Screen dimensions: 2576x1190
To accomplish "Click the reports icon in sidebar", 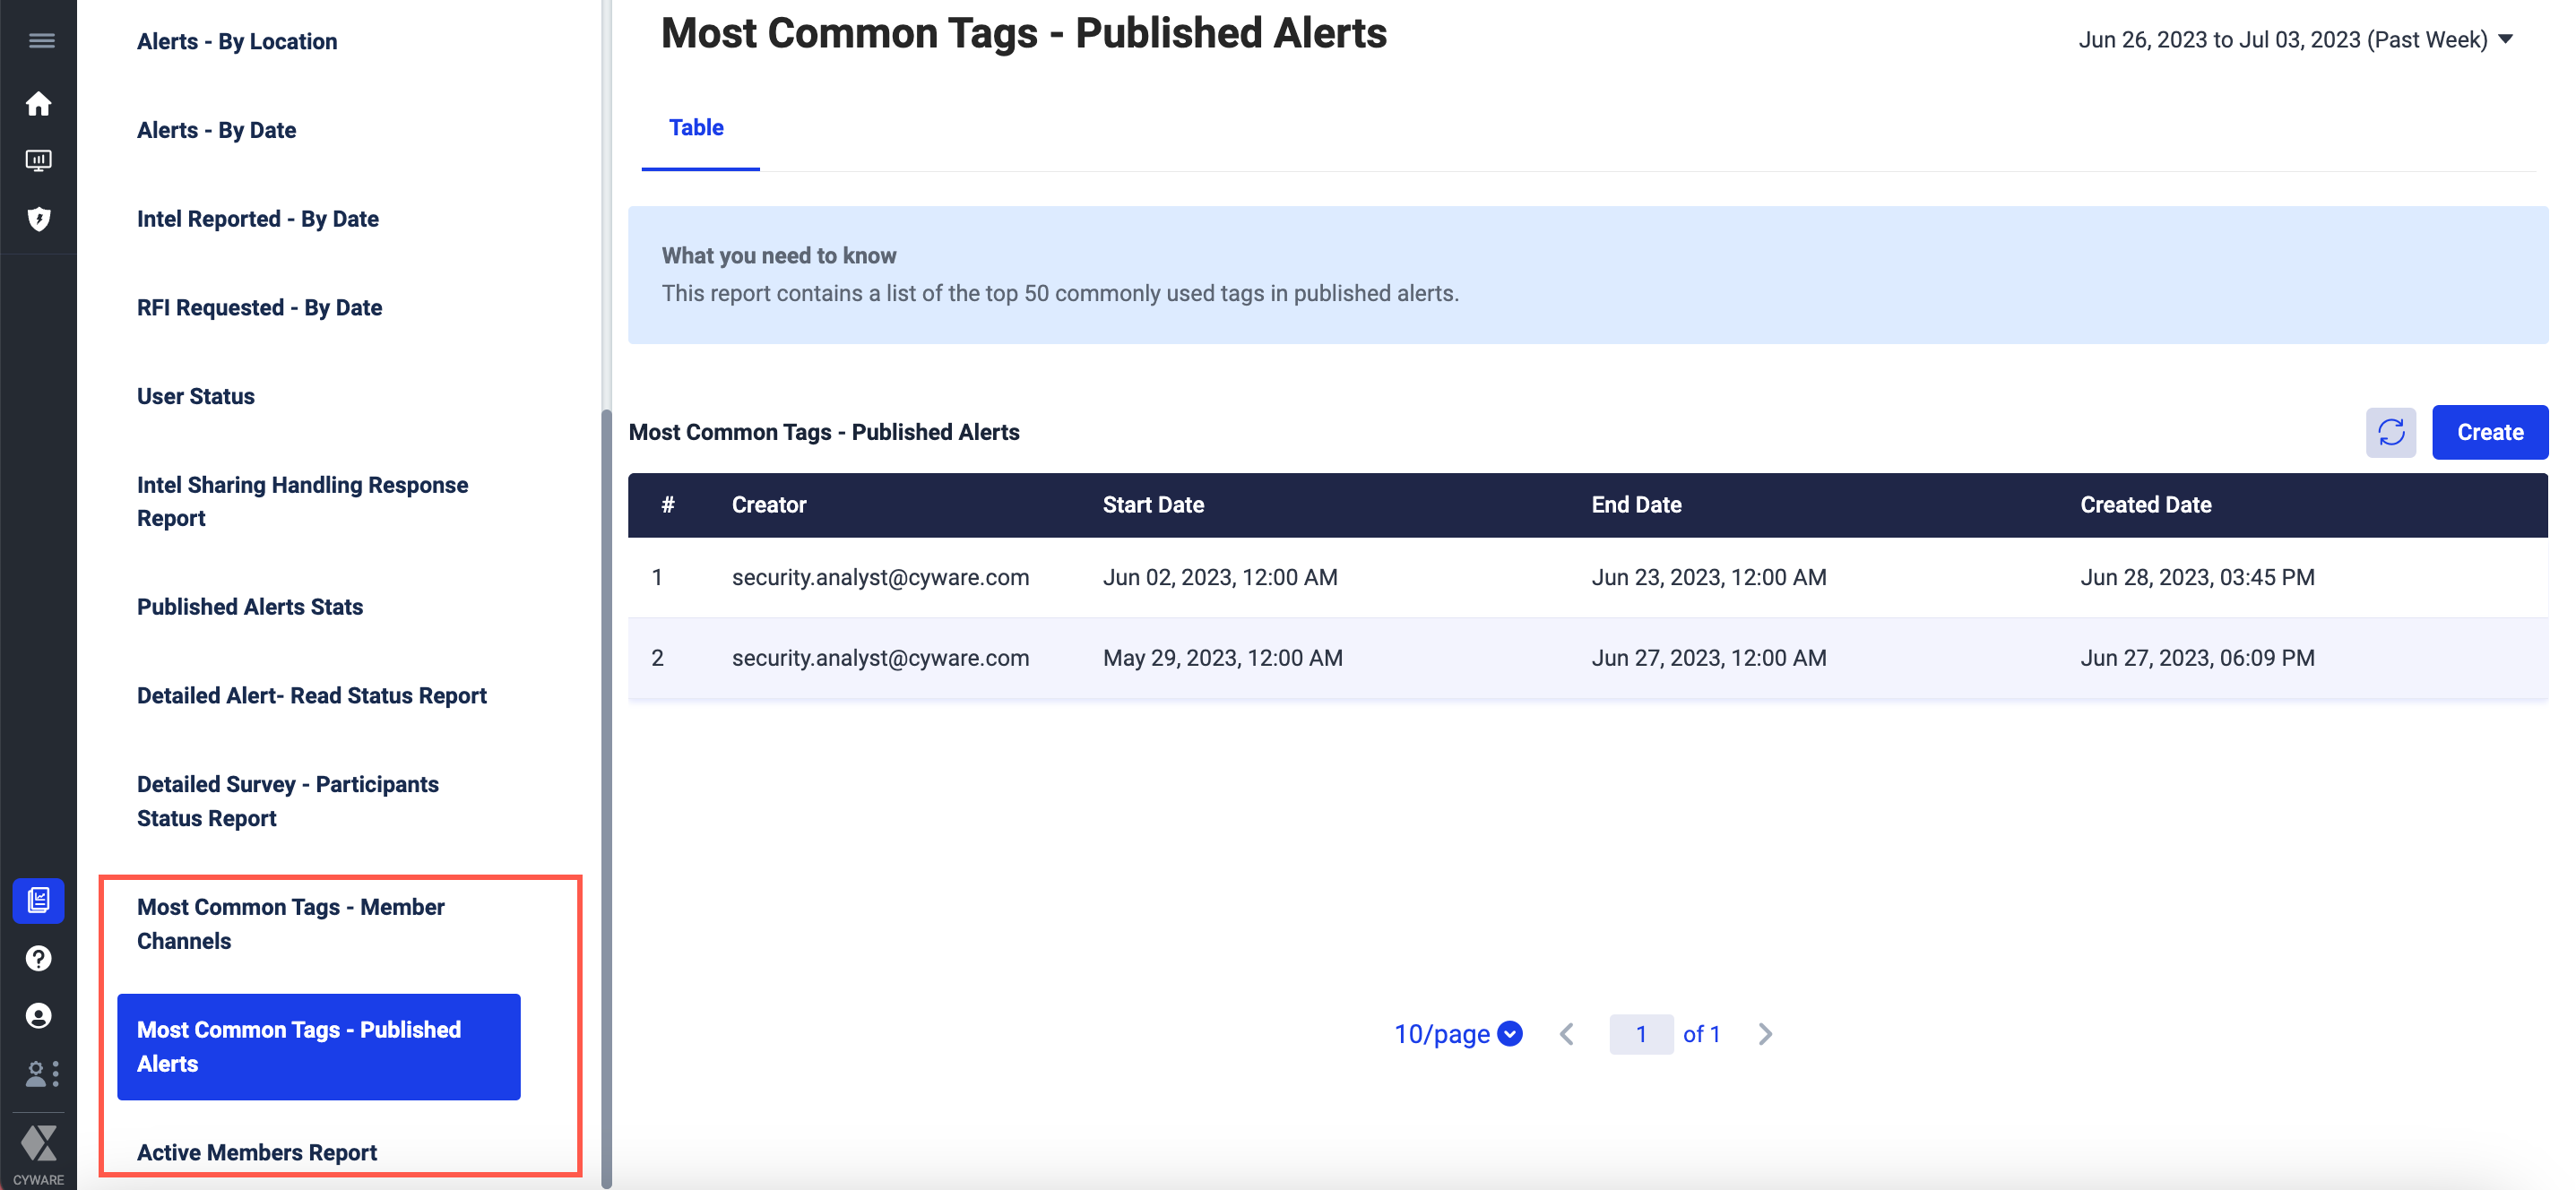I will 39,900.
